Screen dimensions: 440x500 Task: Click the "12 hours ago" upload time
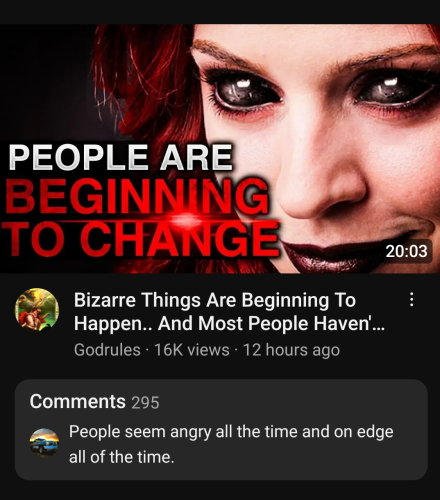click(x=291, y=350)
